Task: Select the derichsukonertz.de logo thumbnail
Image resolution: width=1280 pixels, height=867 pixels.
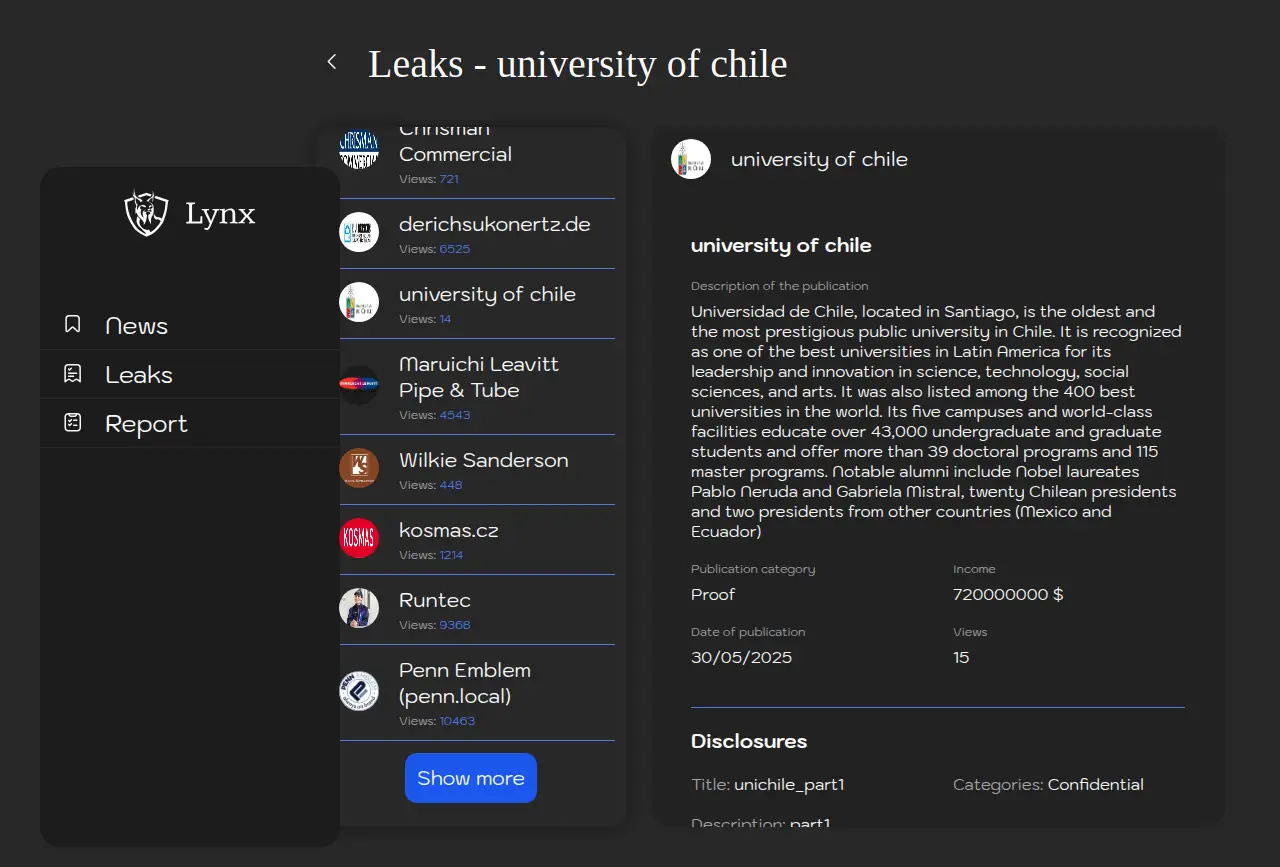Action: (x=359, y=233)
